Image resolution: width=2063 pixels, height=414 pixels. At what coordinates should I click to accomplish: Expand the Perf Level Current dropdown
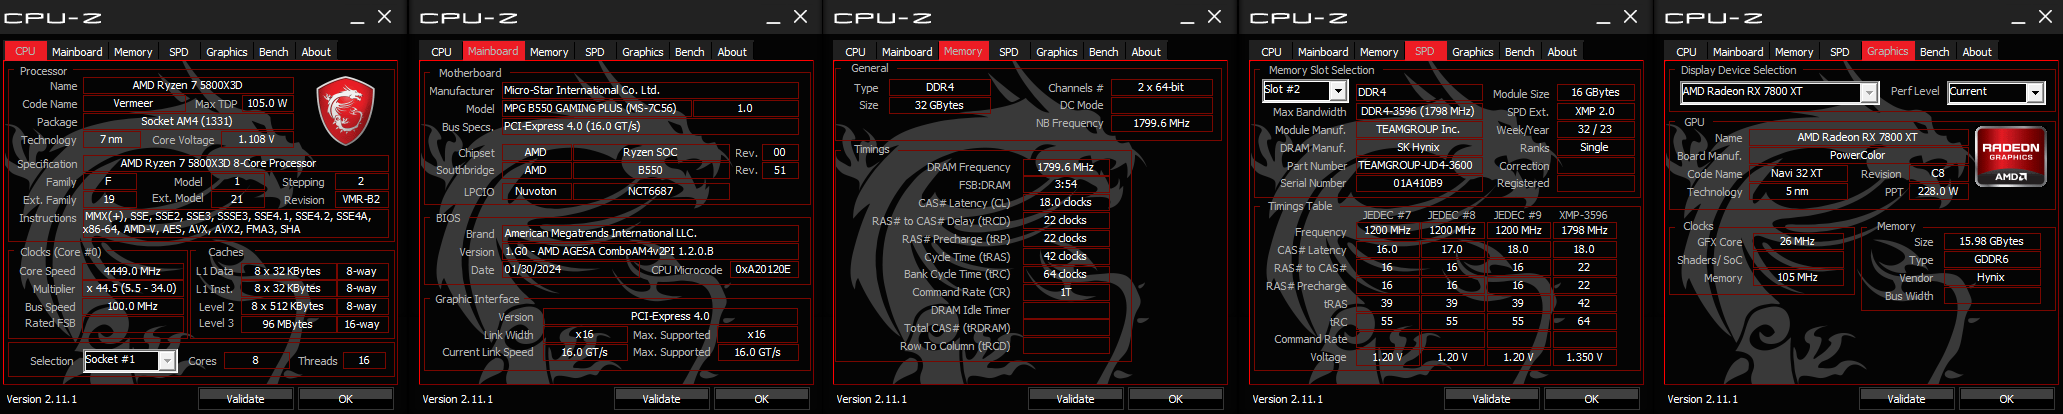click(2034, 92)
